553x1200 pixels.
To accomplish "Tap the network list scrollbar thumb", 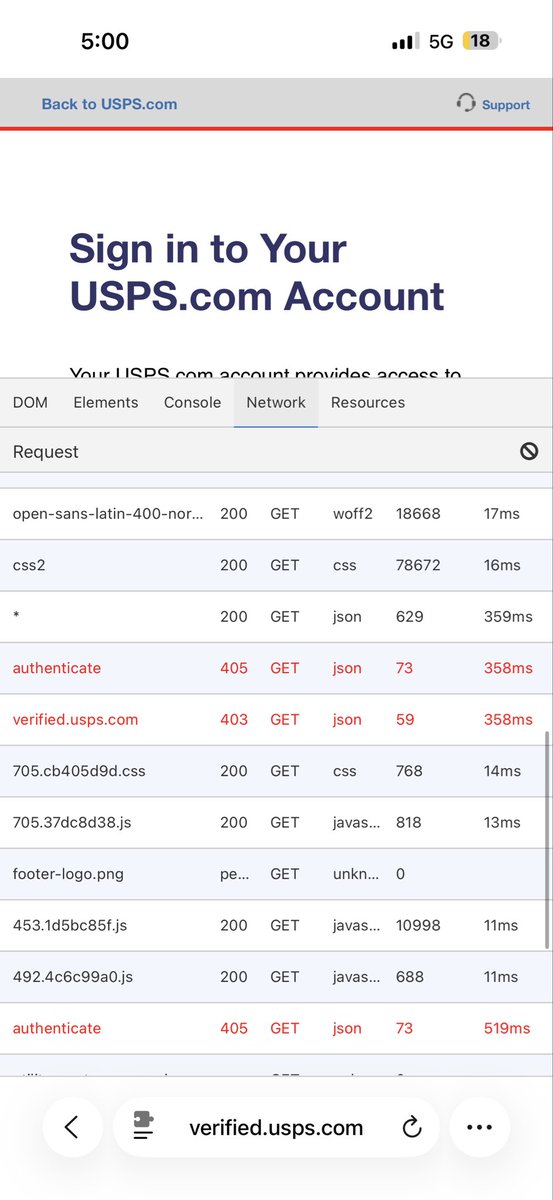I will point(547,840).
